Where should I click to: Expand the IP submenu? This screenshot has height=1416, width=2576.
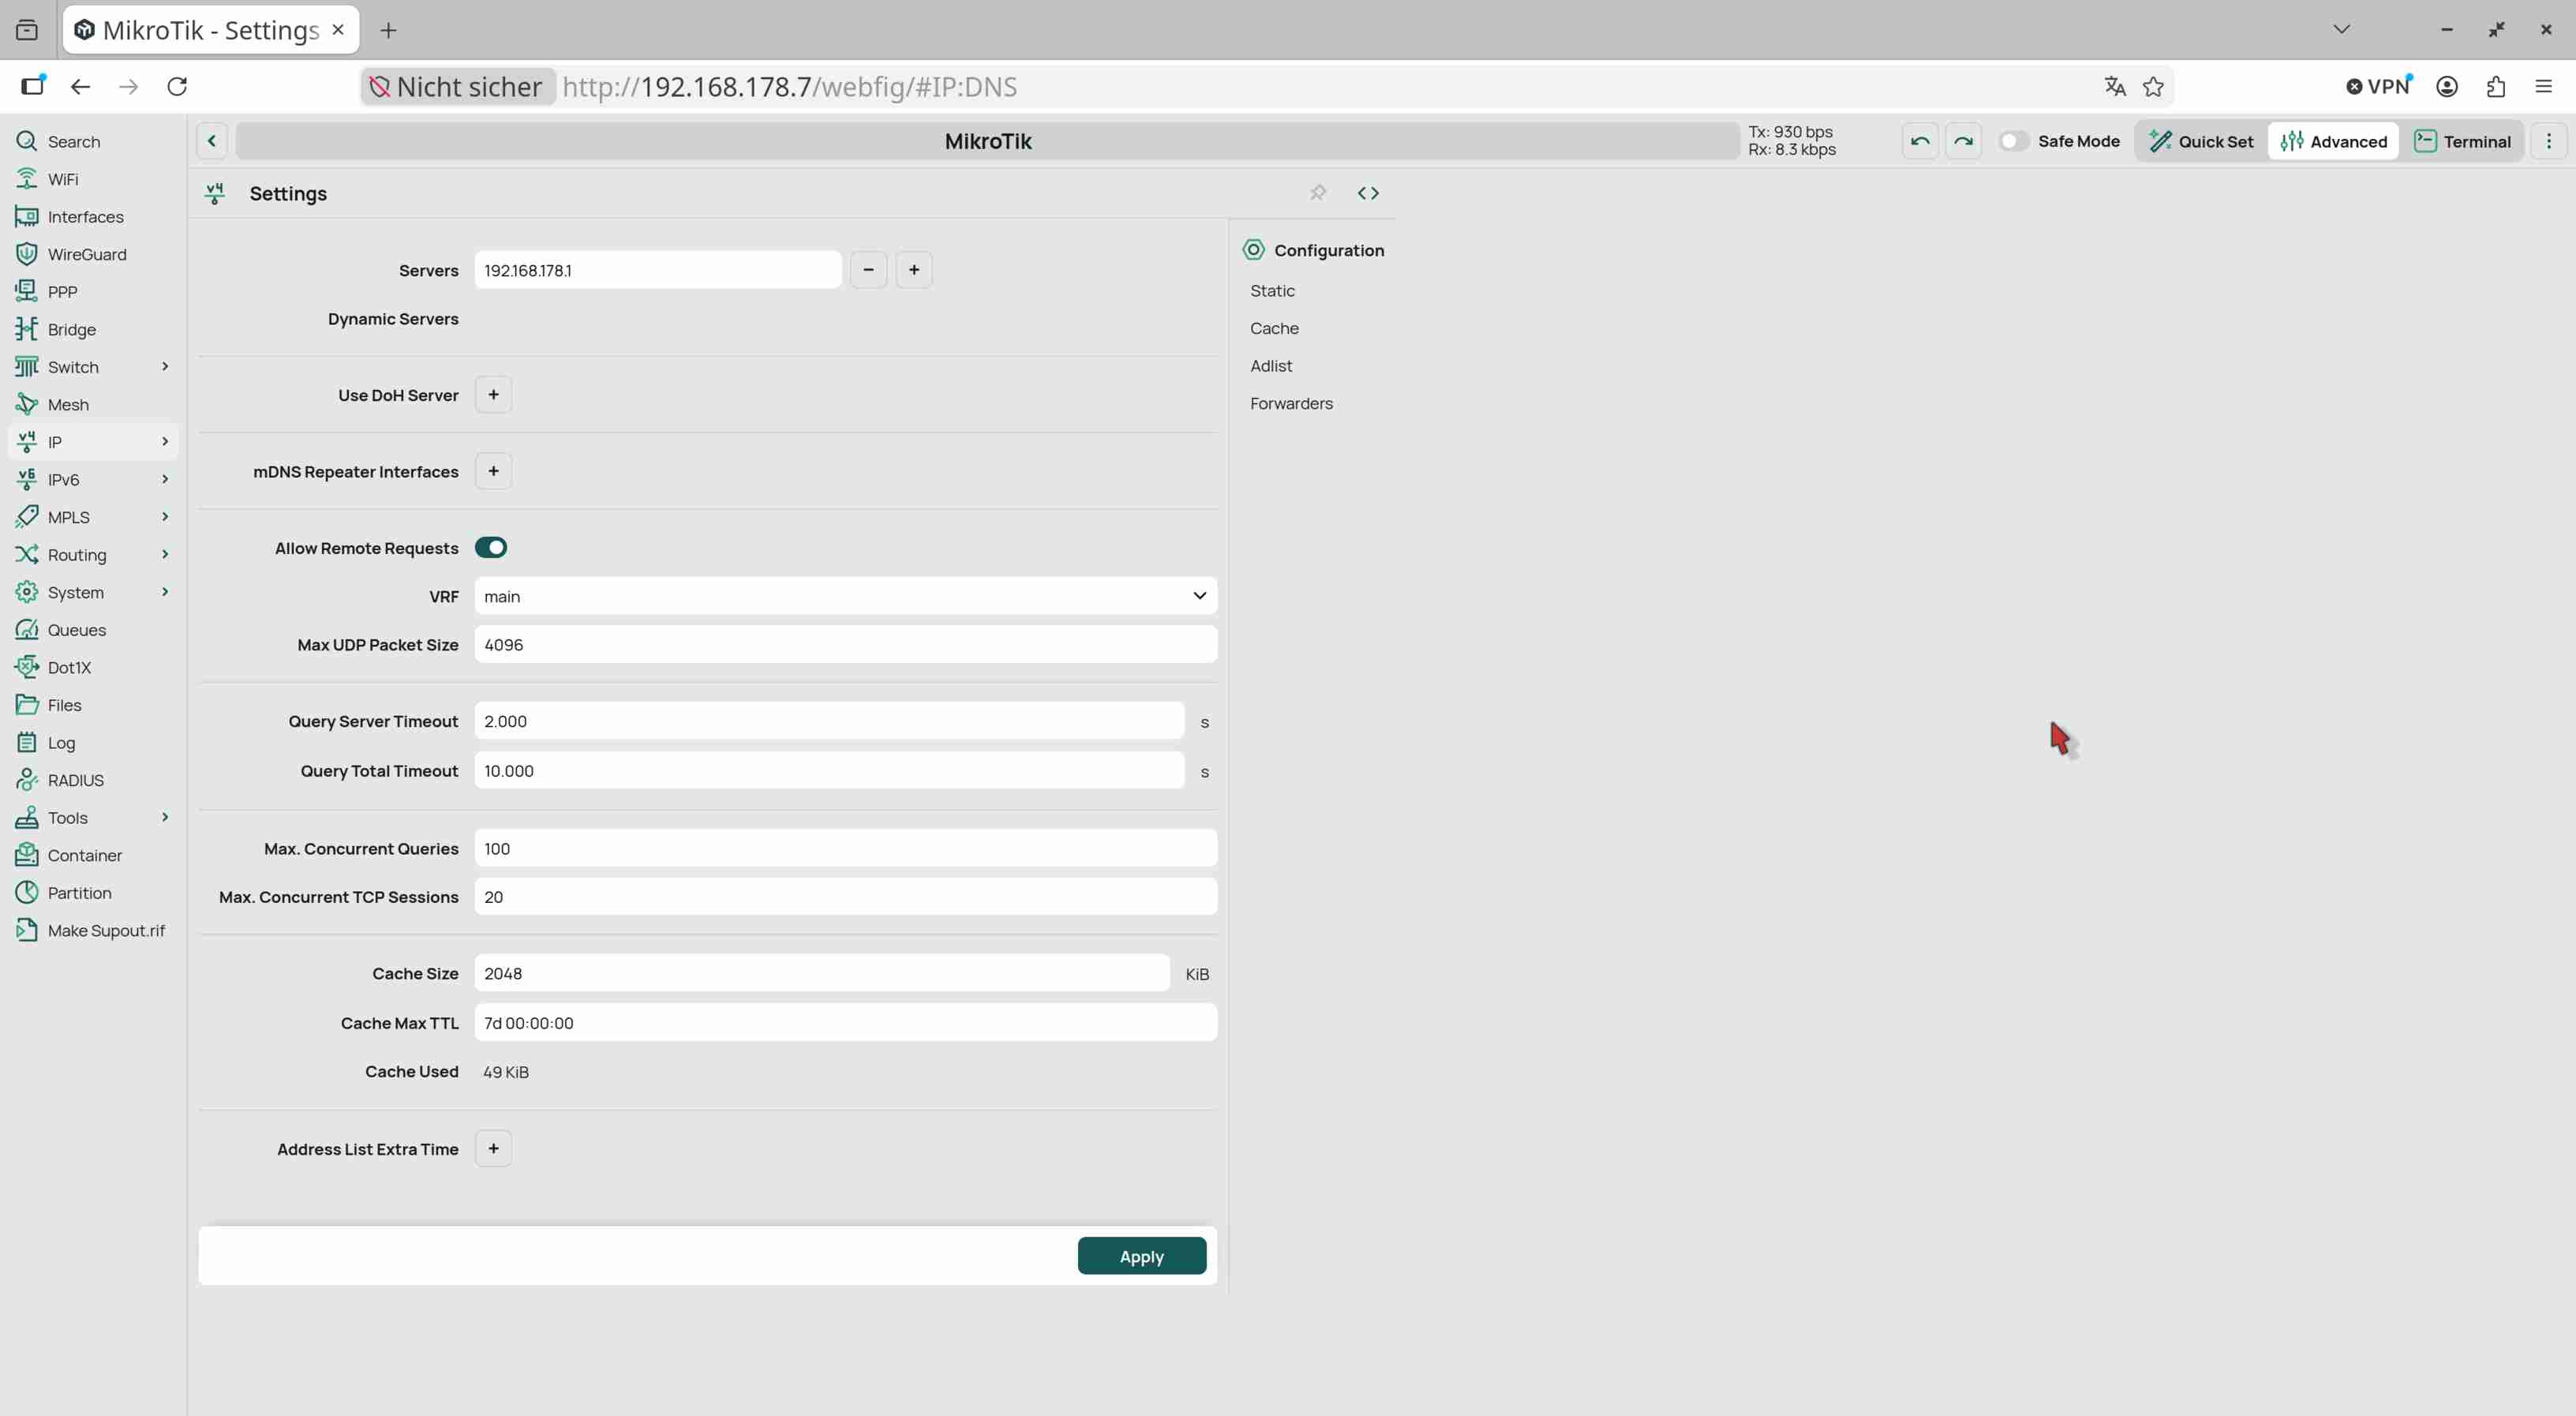tap(165, 442)
